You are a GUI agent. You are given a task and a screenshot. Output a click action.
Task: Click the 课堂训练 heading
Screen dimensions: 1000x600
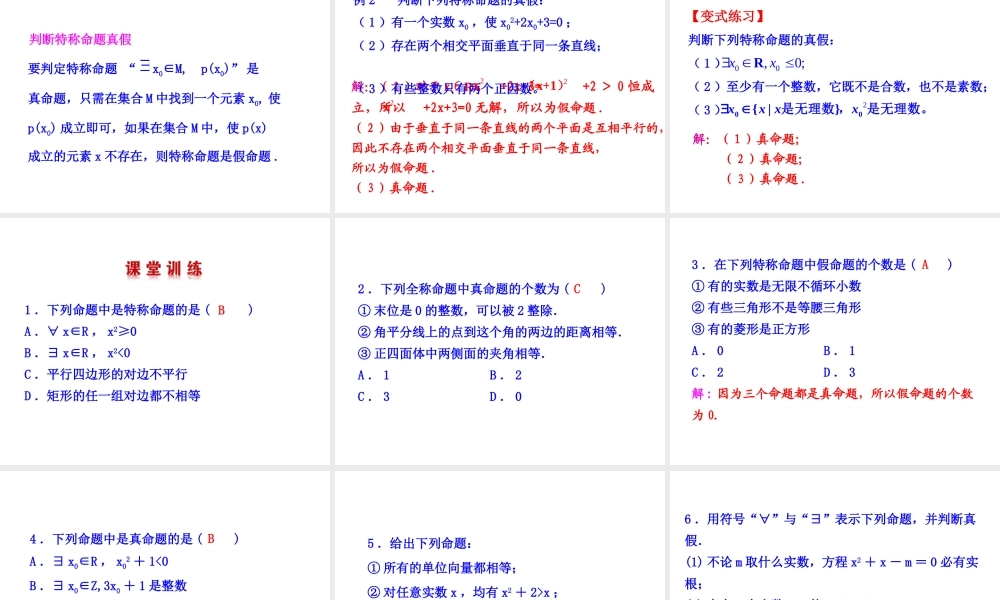[x=162, y=268]
